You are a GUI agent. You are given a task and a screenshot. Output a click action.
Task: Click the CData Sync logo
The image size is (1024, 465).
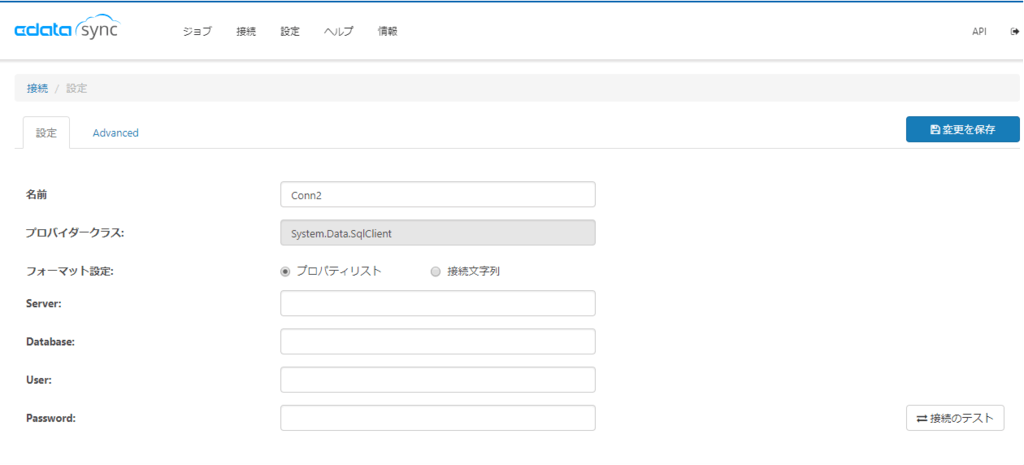pos(67,30)
